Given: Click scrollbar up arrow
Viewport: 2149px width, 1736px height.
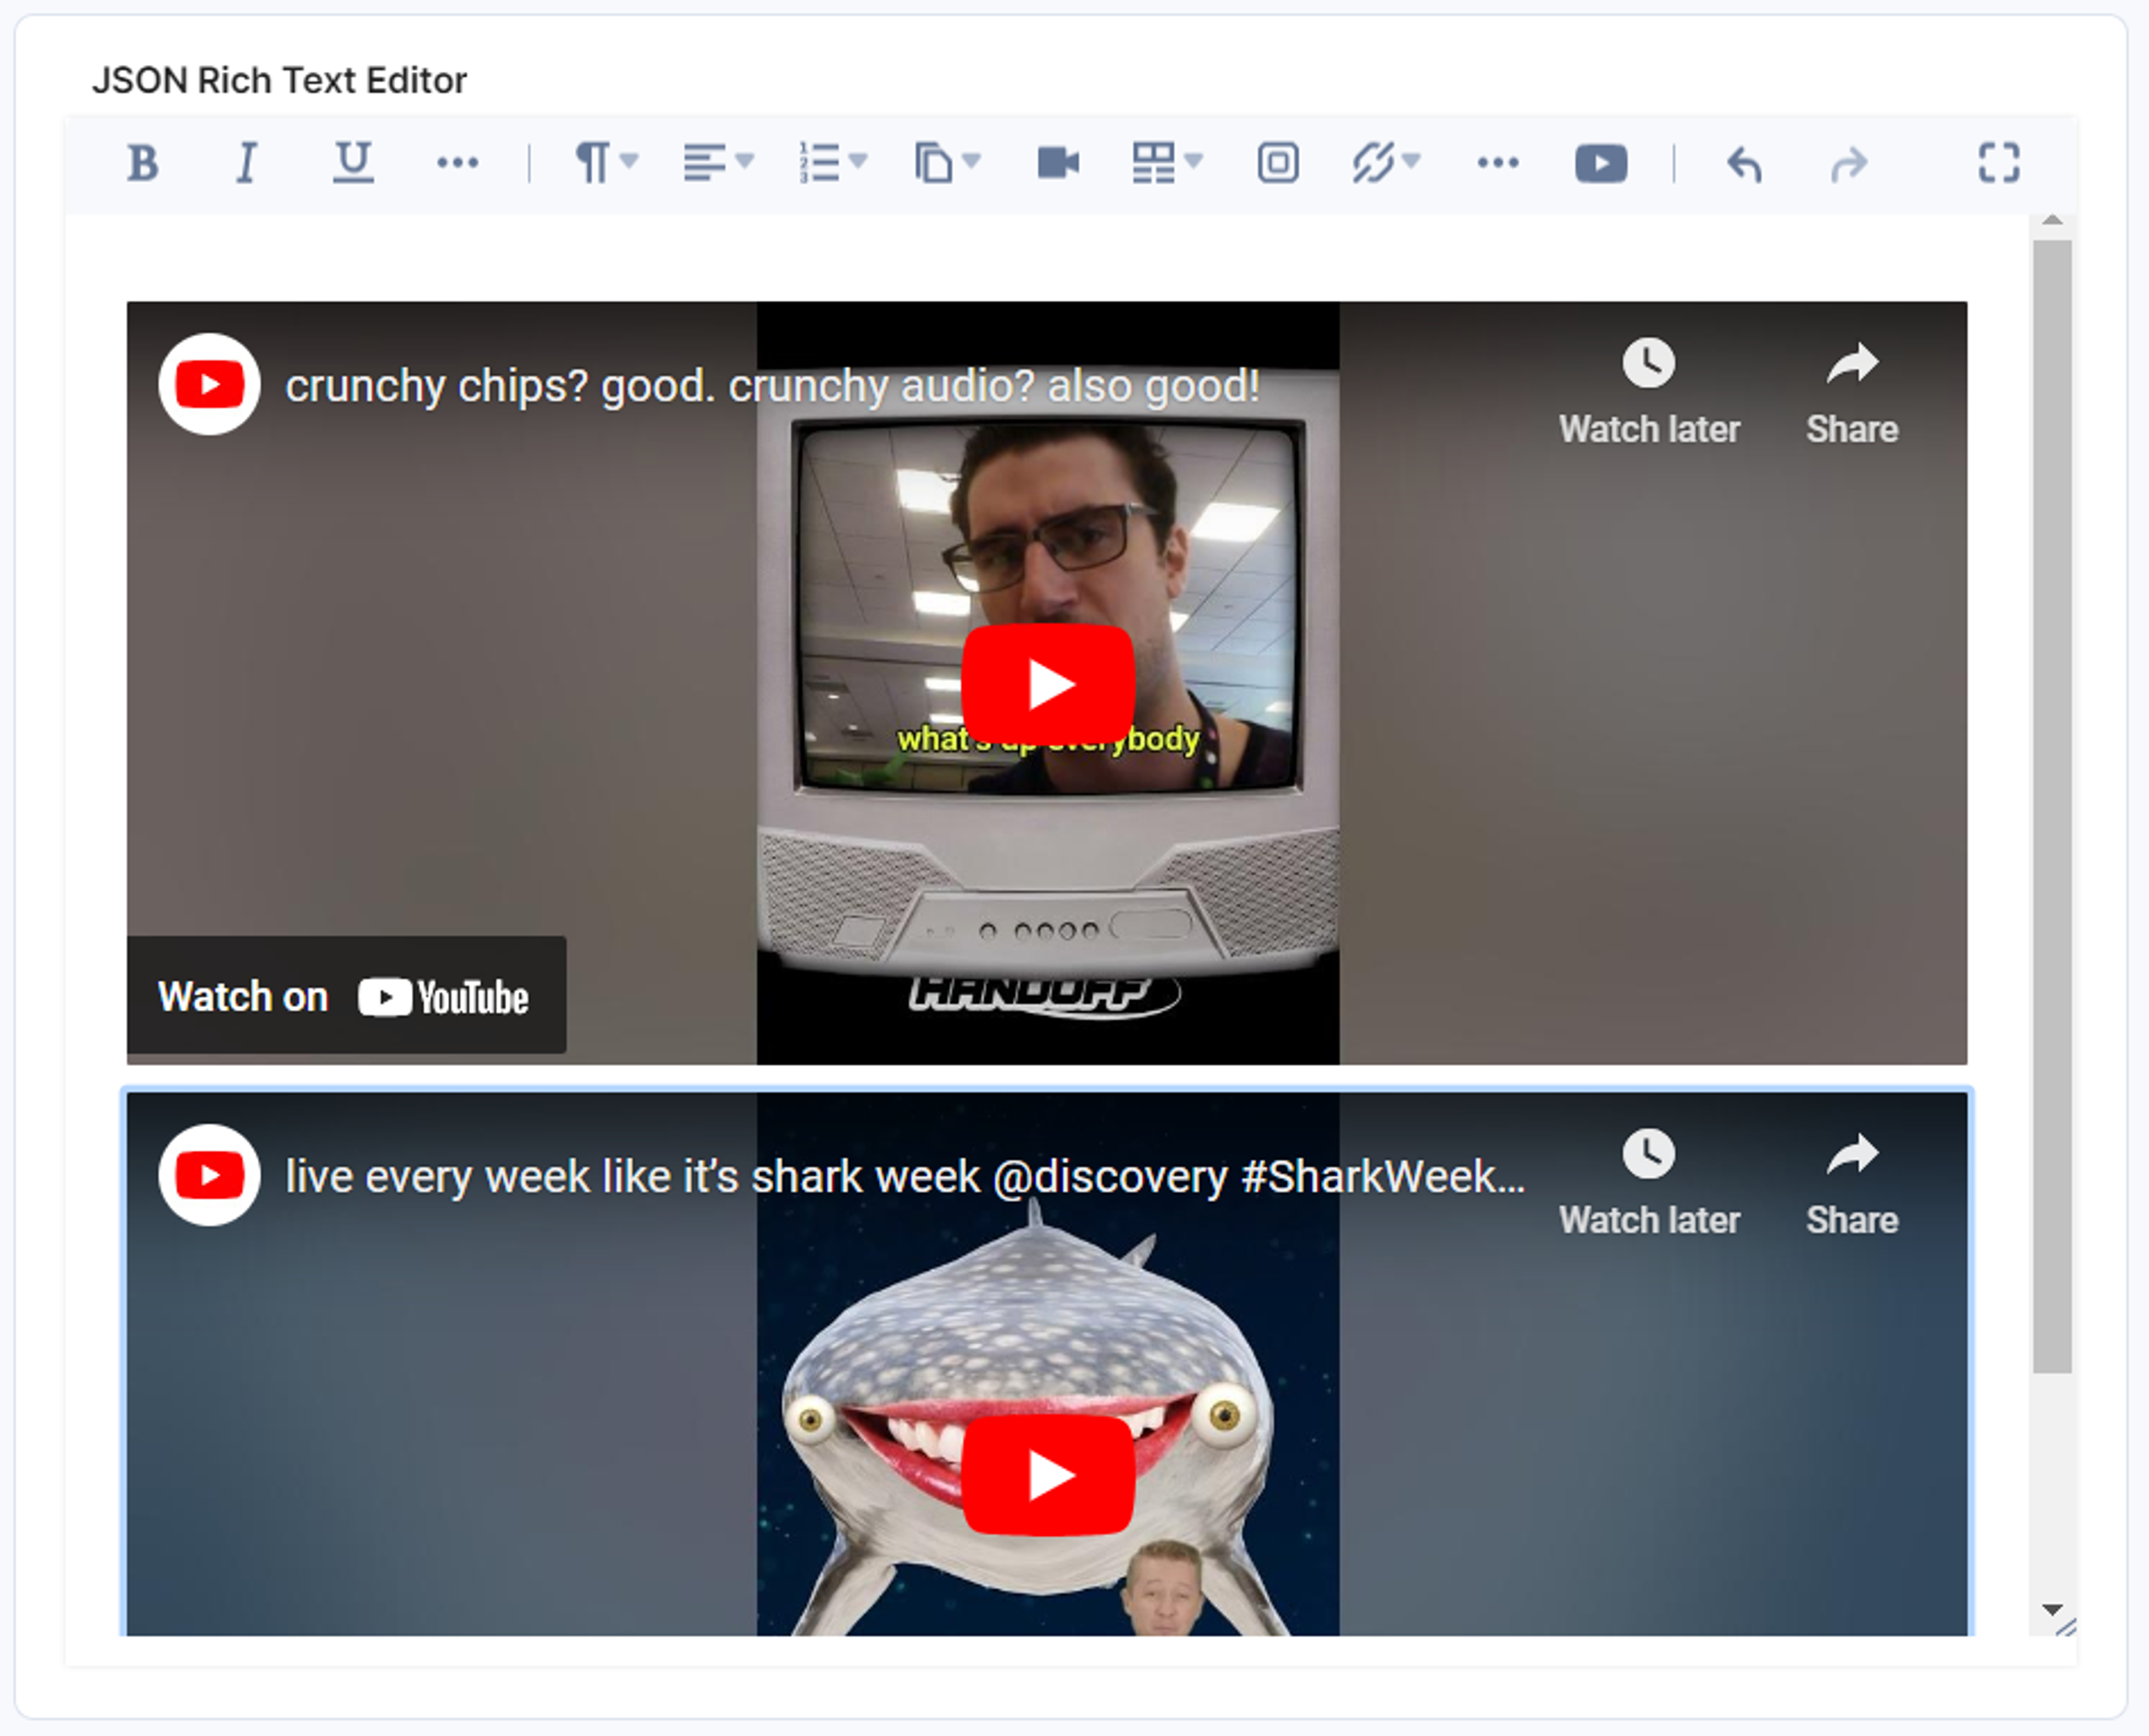Looking at the screenshot, I should (x=2052, y=221).
